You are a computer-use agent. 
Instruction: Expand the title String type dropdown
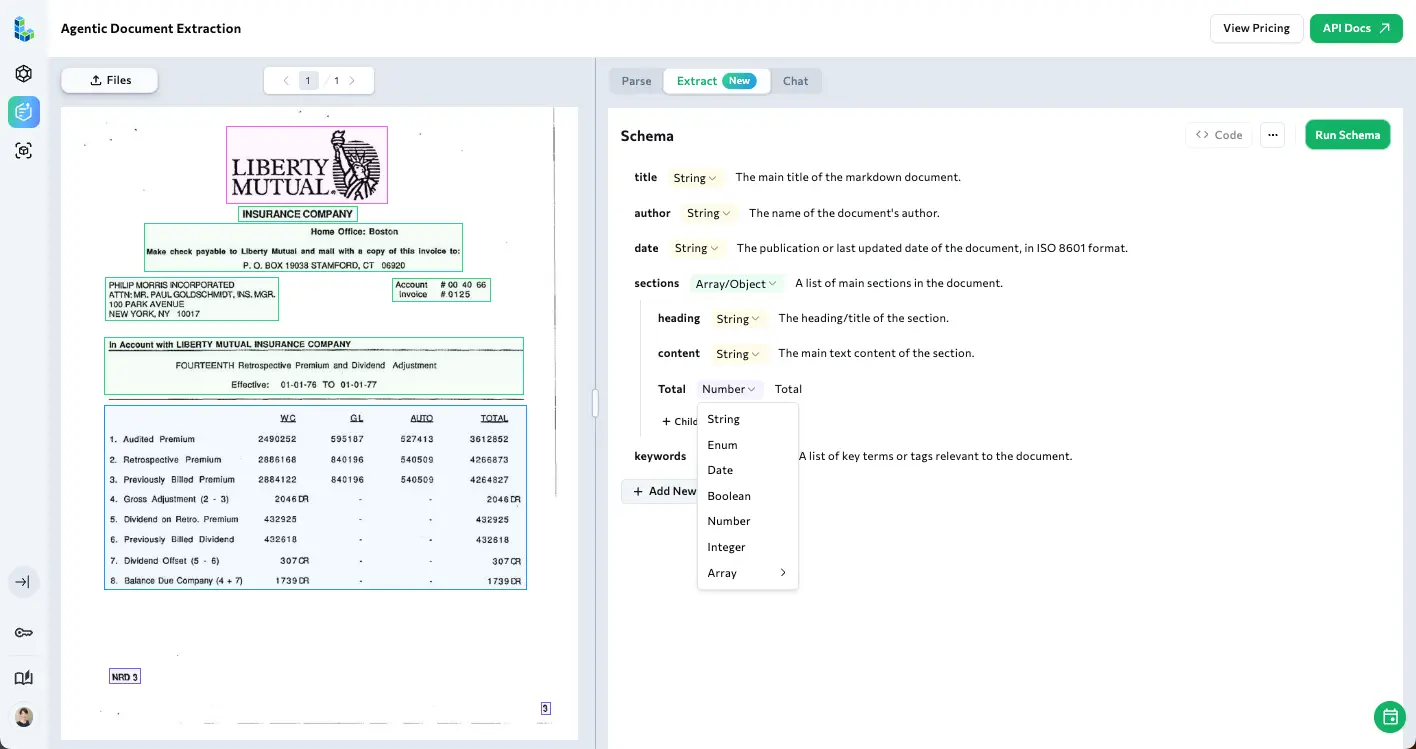(x=694, y=178)
